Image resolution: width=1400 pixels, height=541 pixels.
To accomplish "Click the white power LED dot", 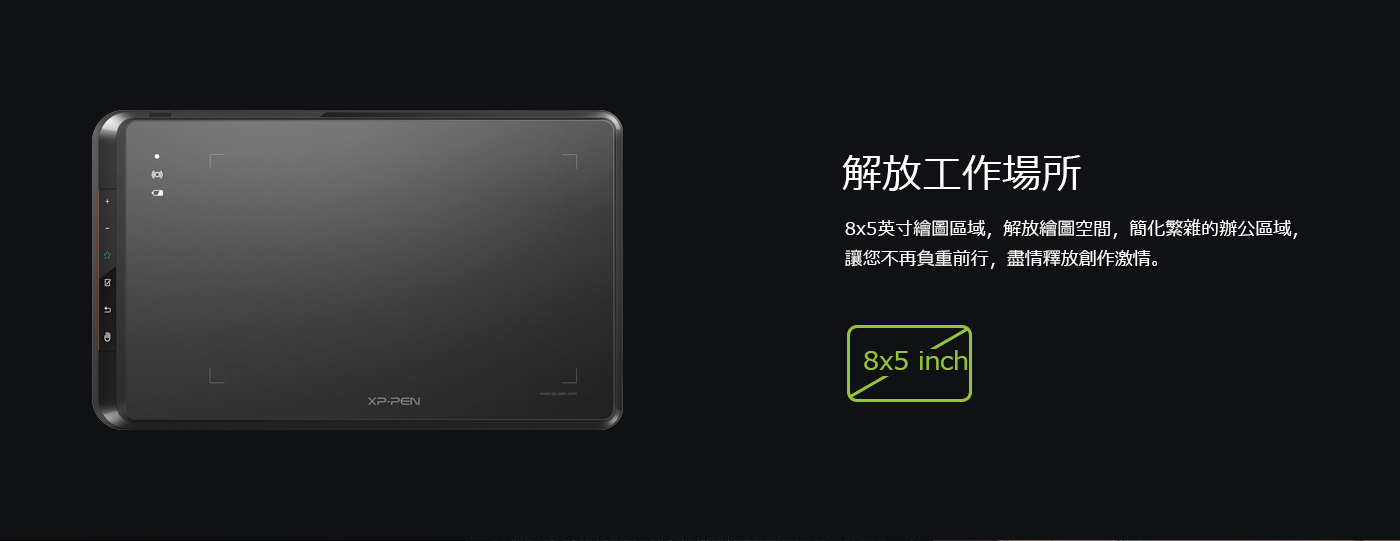I will coord(157,157).
